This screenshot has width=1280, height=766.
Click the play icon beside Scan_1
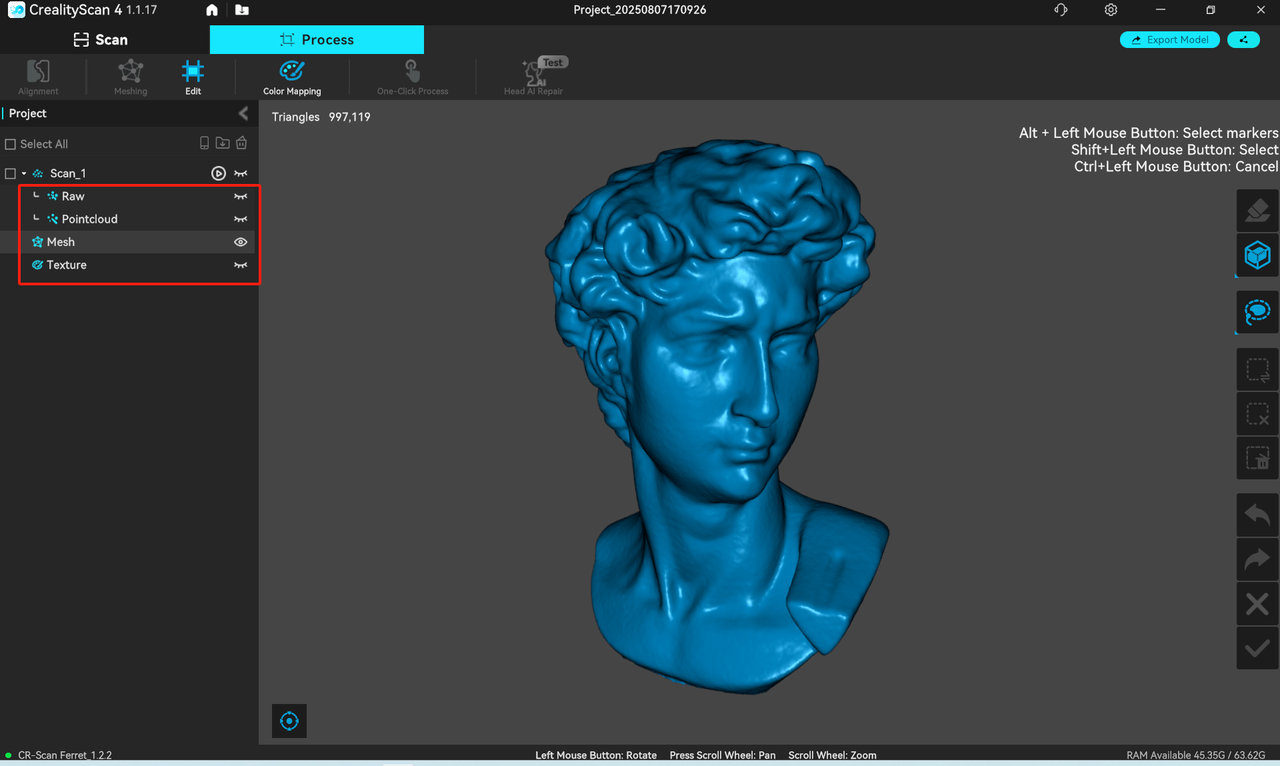[x=218, y=174]
